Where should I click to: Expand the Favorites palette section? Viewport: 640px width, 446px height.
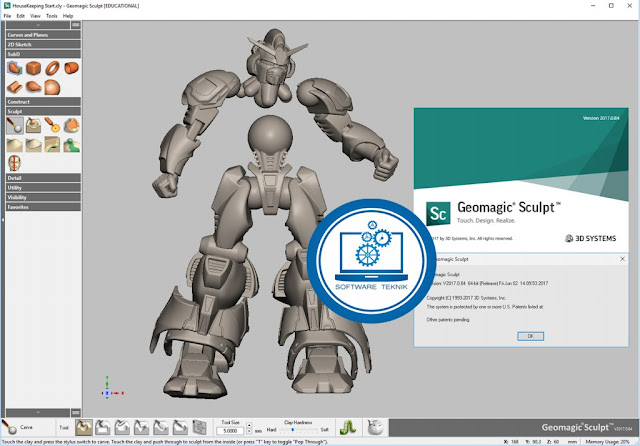click(x=43, y=207)
